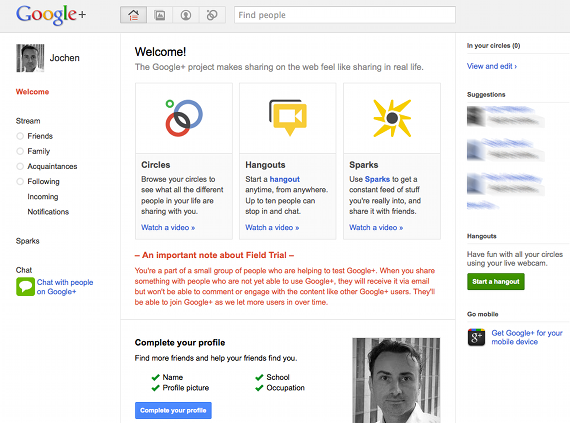Select the Friends circle radio
Viewport: 570px width, 423px height.
tap(20, 136)
